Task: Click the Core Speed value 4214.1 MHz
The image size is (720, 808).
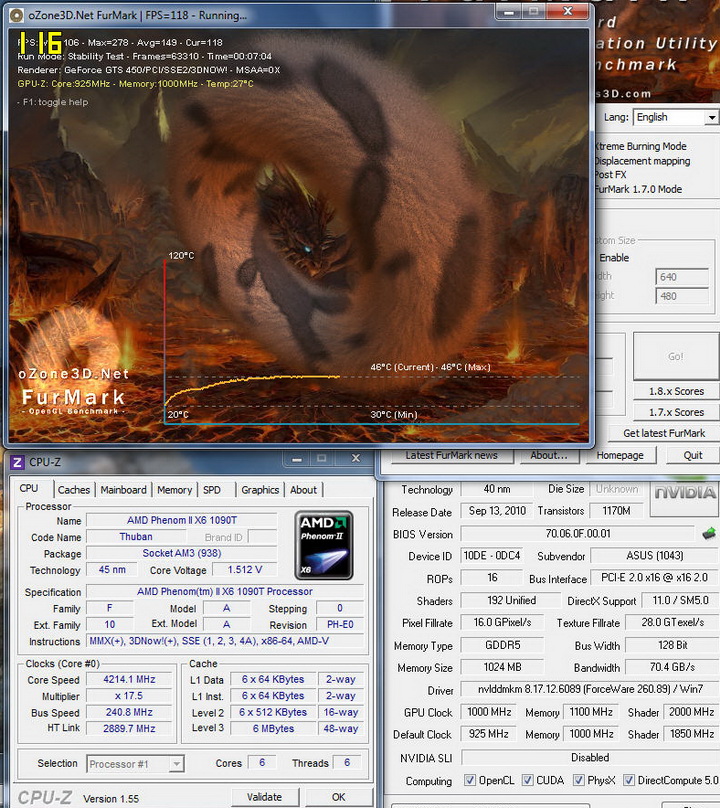Action: point(129,680)
